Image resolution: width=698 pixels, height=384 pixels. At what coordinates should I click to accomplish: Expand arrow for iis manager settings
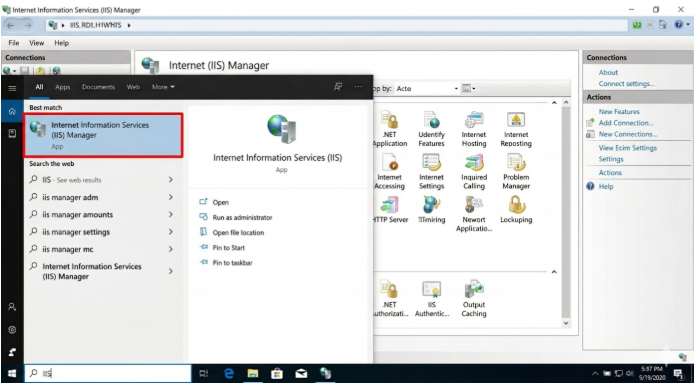(170, 232)
